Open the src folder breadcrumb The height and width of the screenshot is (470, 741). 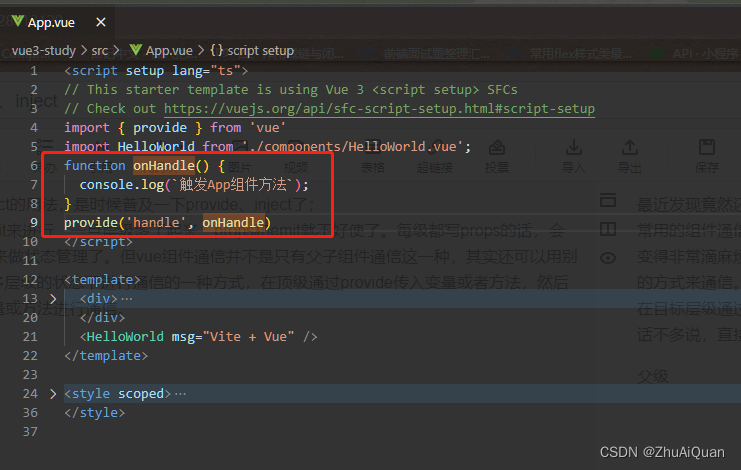pyautogui.click(x=99, y=51)
